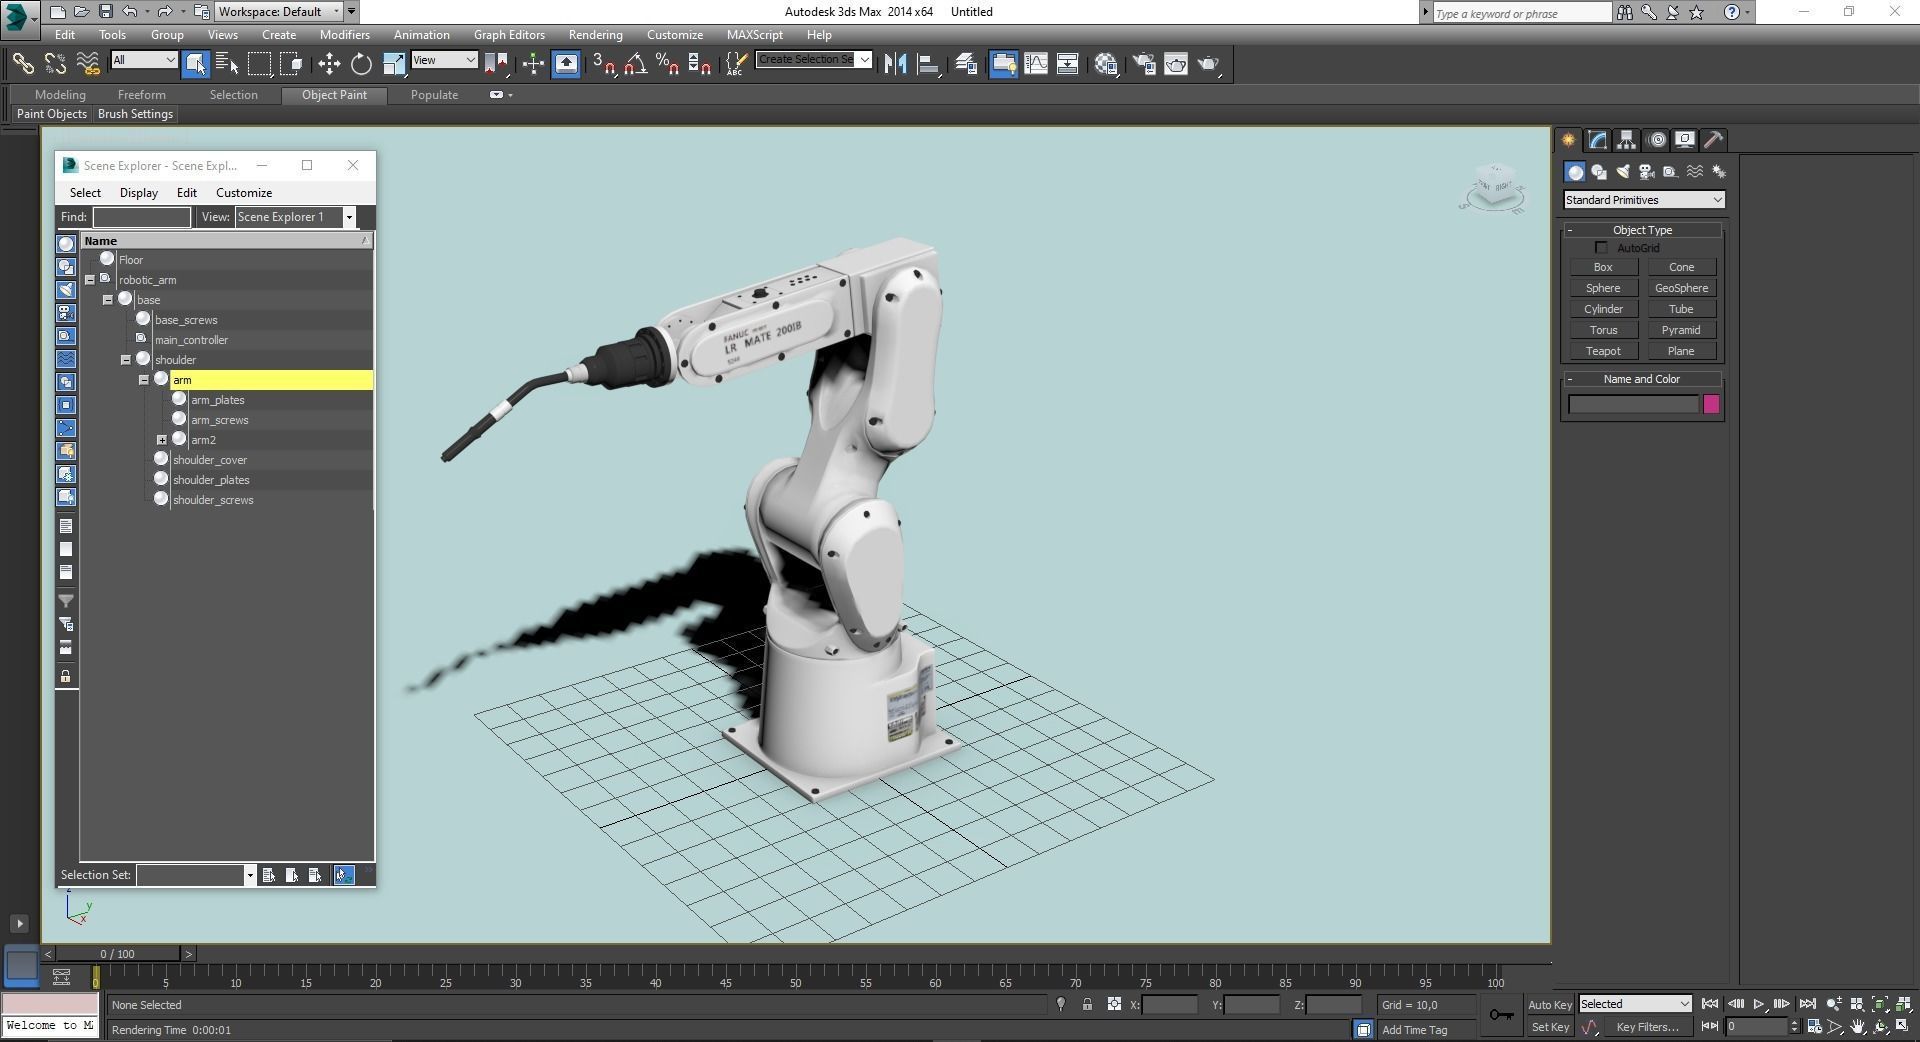
Task: Toggle the selection lock icon
Action: tap(1087, 1005)
